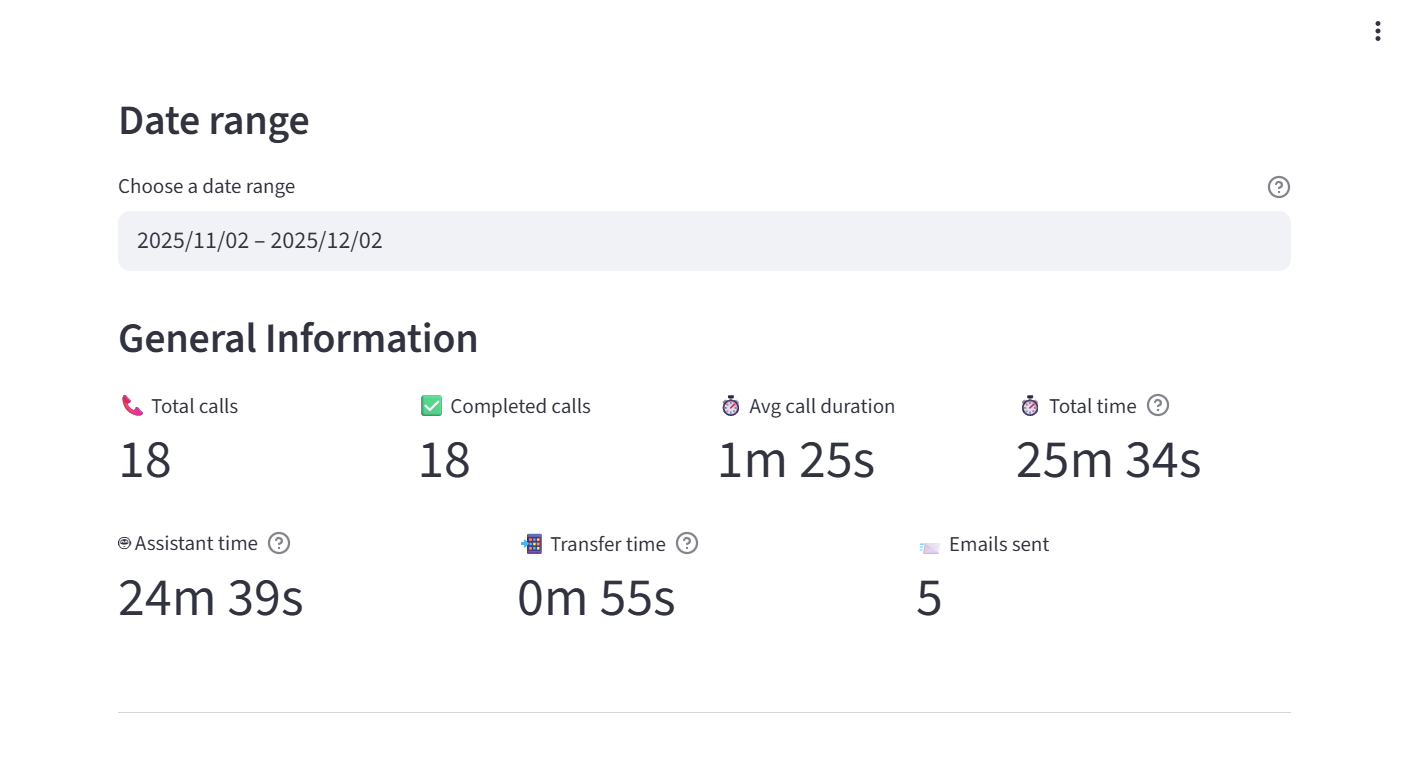This screenshot has width=1419, height=779.
Task: Open the three-dot overflow menu
Action: (x=1377, y=30)
